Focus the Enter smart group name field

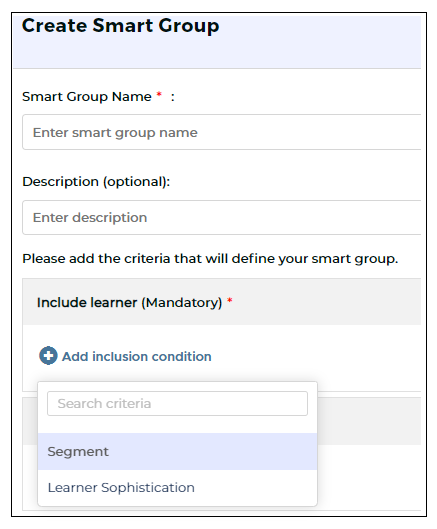coord(222,132)
